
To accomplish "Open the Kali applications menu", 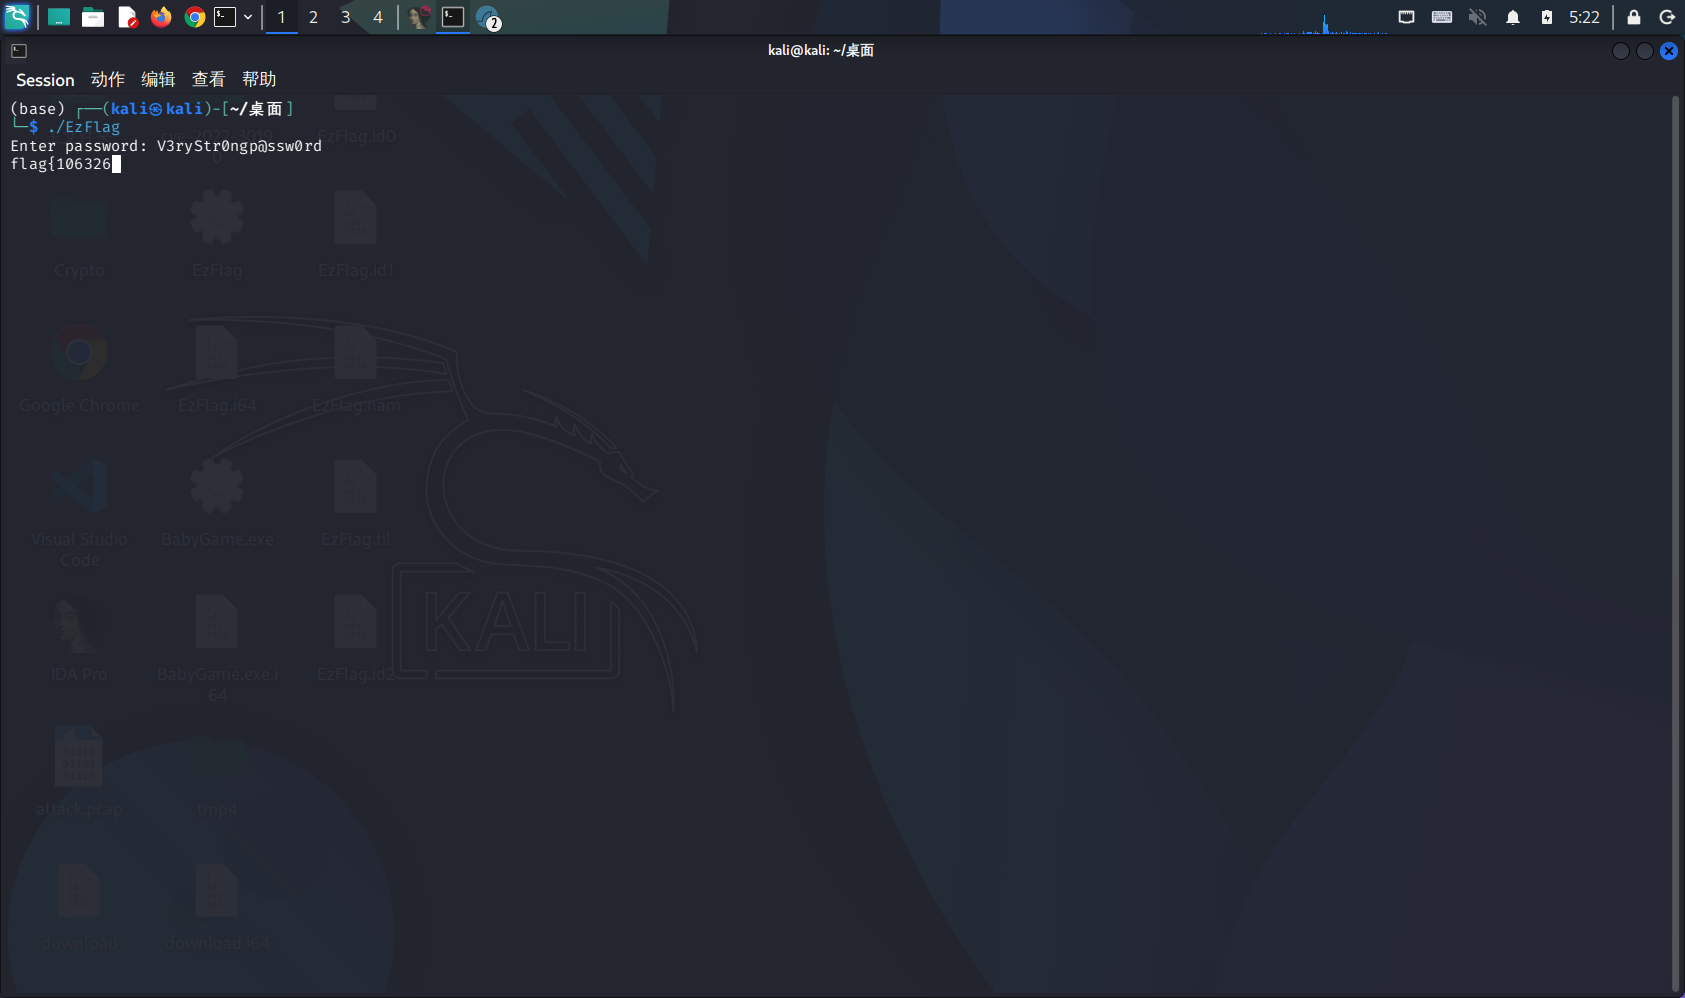I will coord(18,17).
